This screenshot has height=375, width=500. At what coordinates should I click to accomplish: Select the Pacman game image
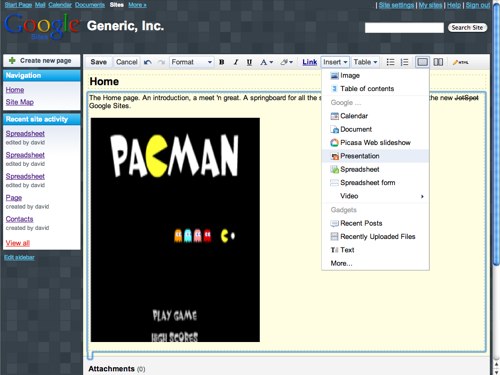pos(175,230)
